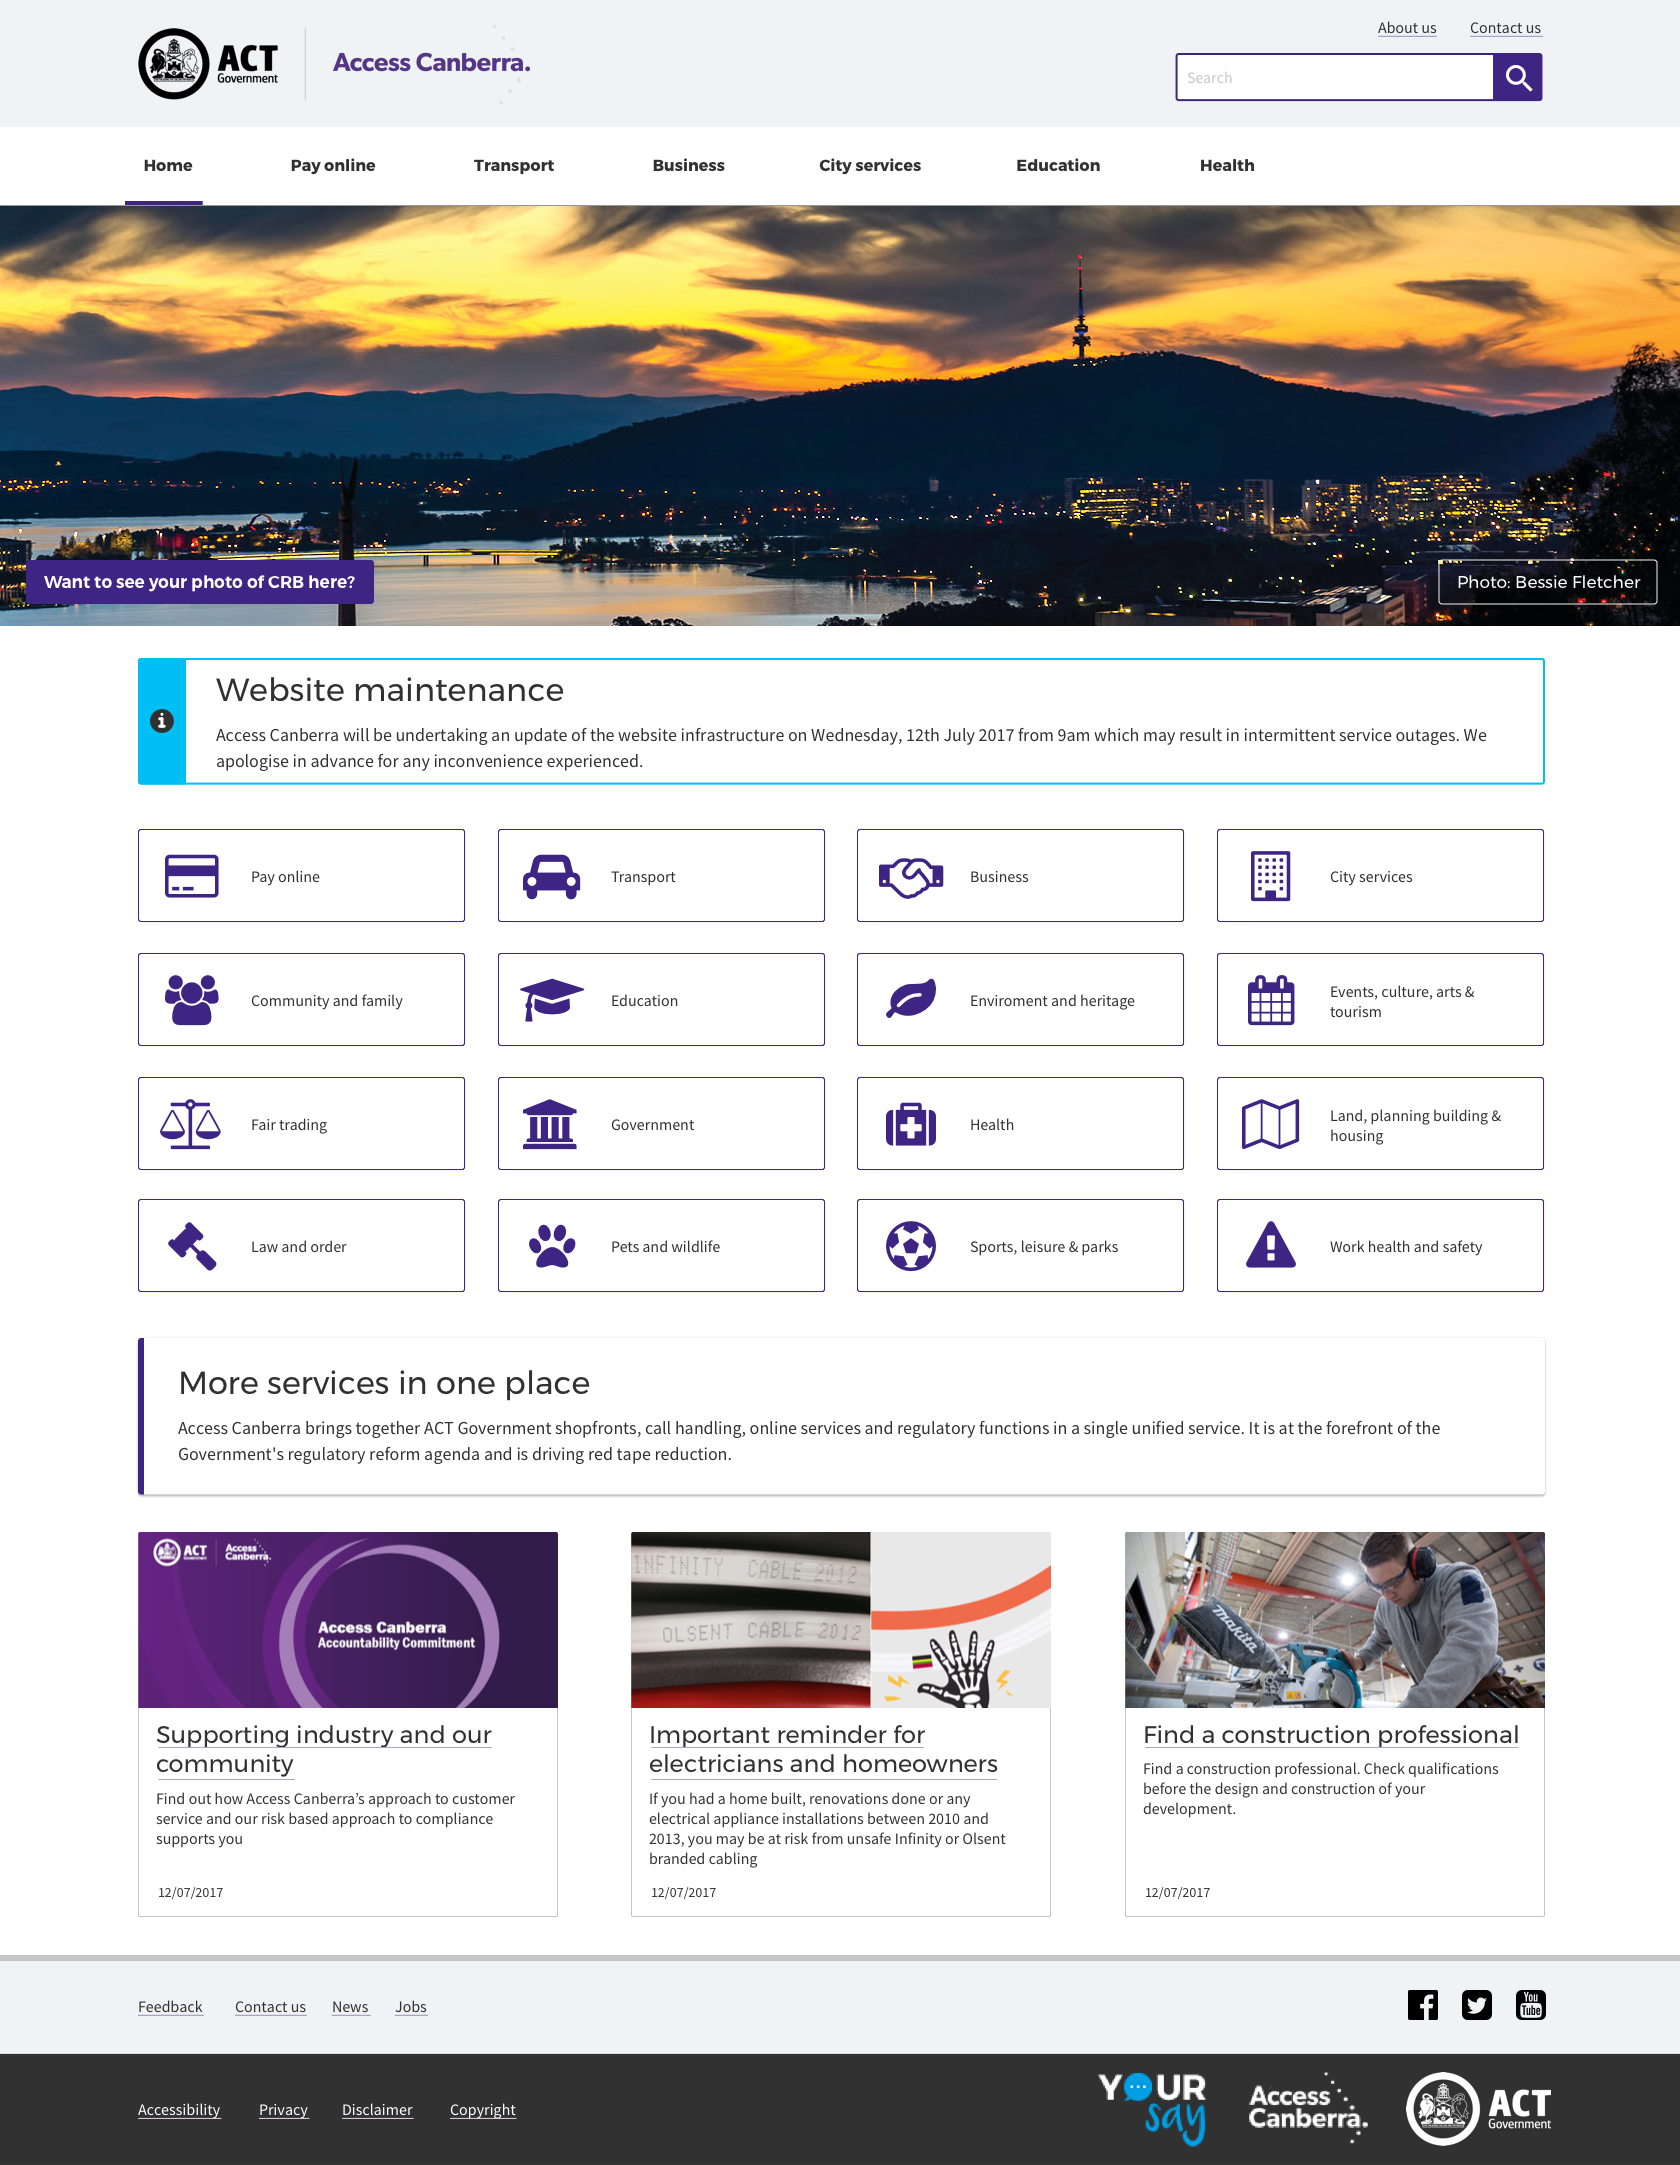Open the ACT Government crest logo in header
This screenshot has height=2165, width=1680.
click(x=209, y=64)
